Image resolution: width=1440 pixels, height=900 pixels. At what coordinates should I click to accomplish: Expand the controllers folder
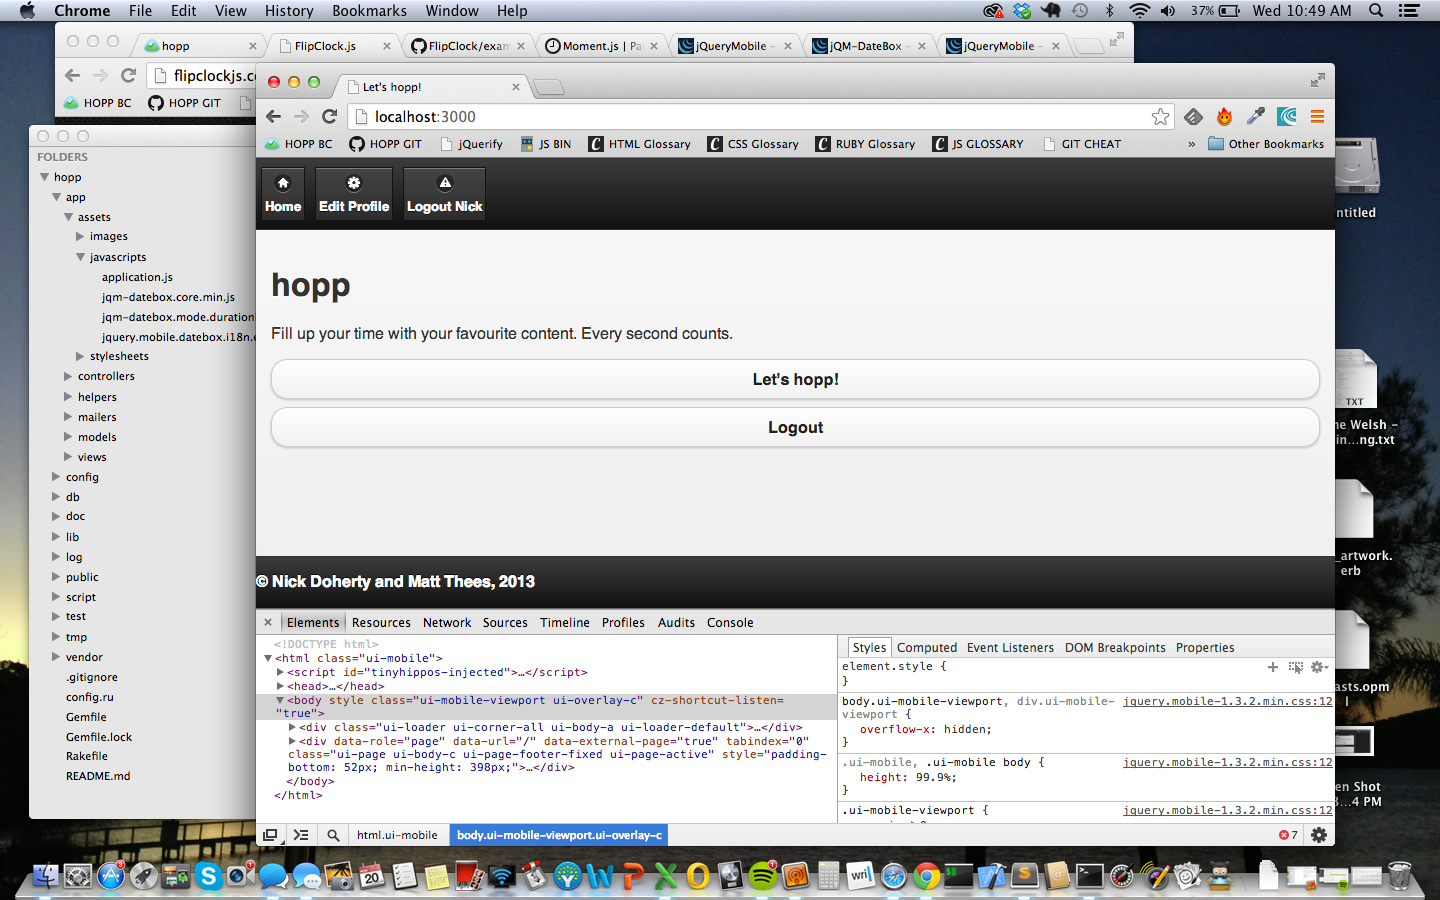[x=68, y=377]
